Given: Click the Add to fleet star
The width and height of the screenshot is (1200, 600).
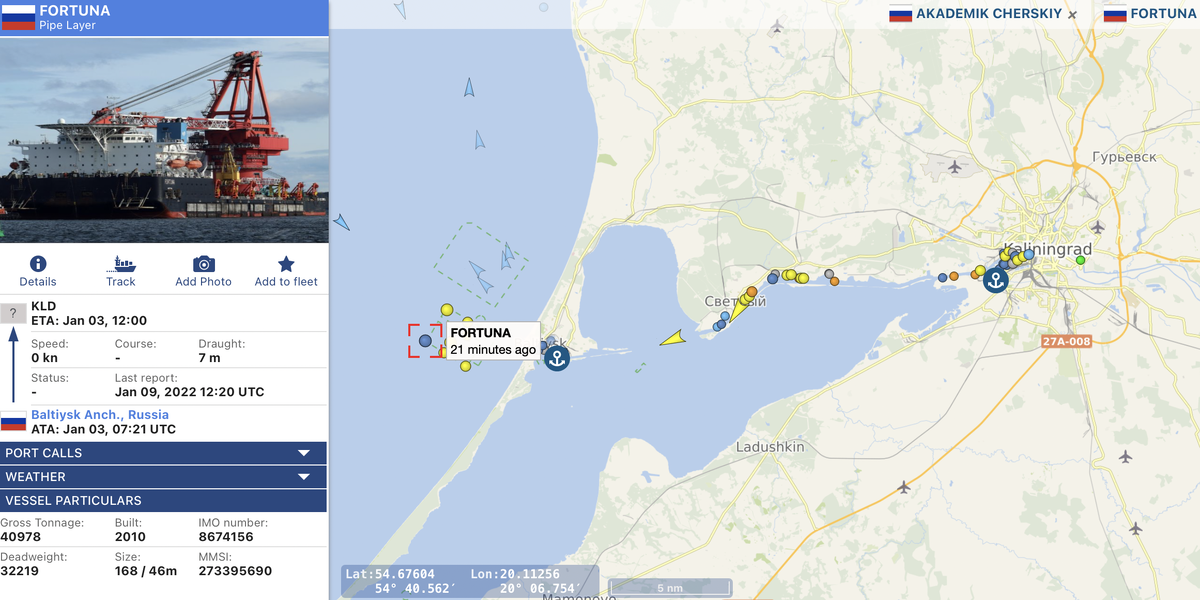Looking at the screenshot, I should (286, 264).
